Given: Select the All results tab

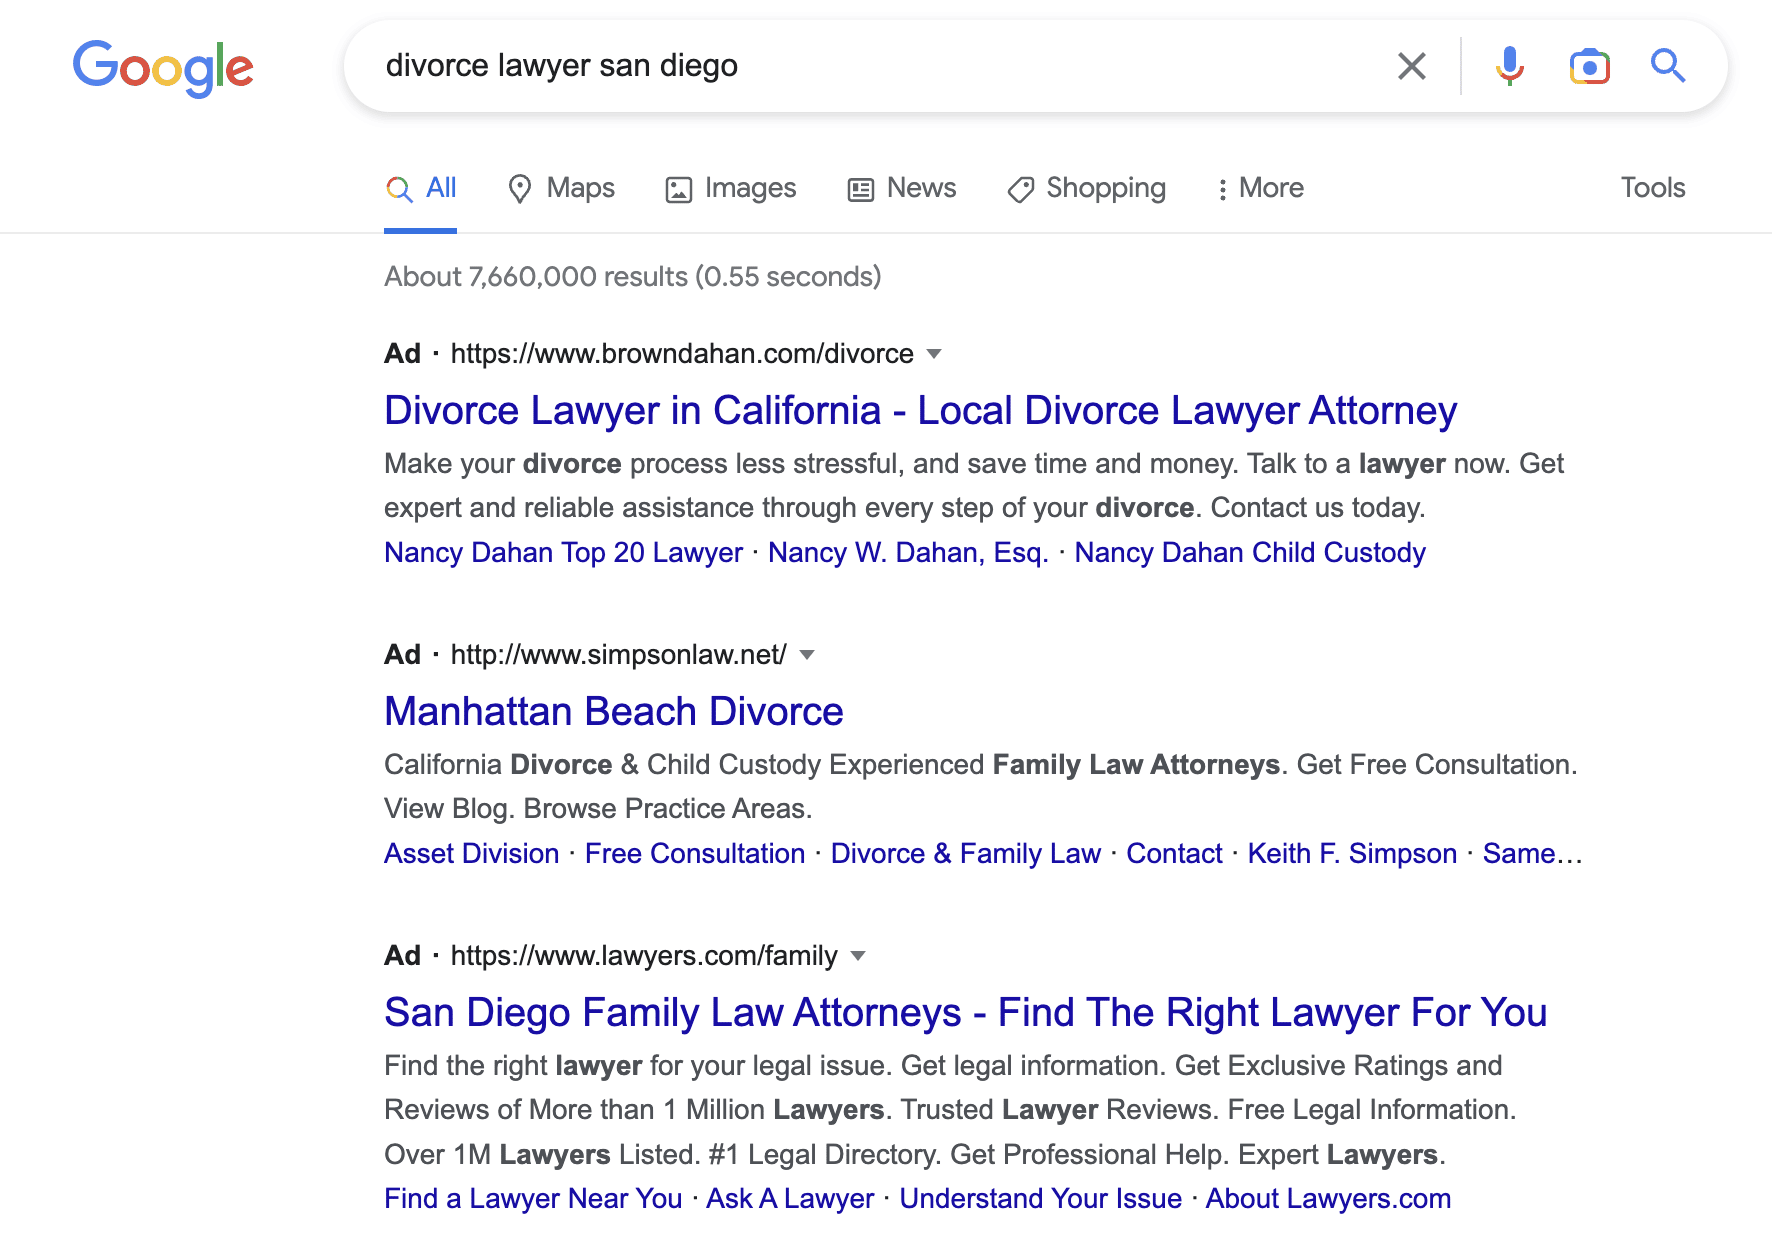Looking at the screenshot, I should [x=421, y=188].
